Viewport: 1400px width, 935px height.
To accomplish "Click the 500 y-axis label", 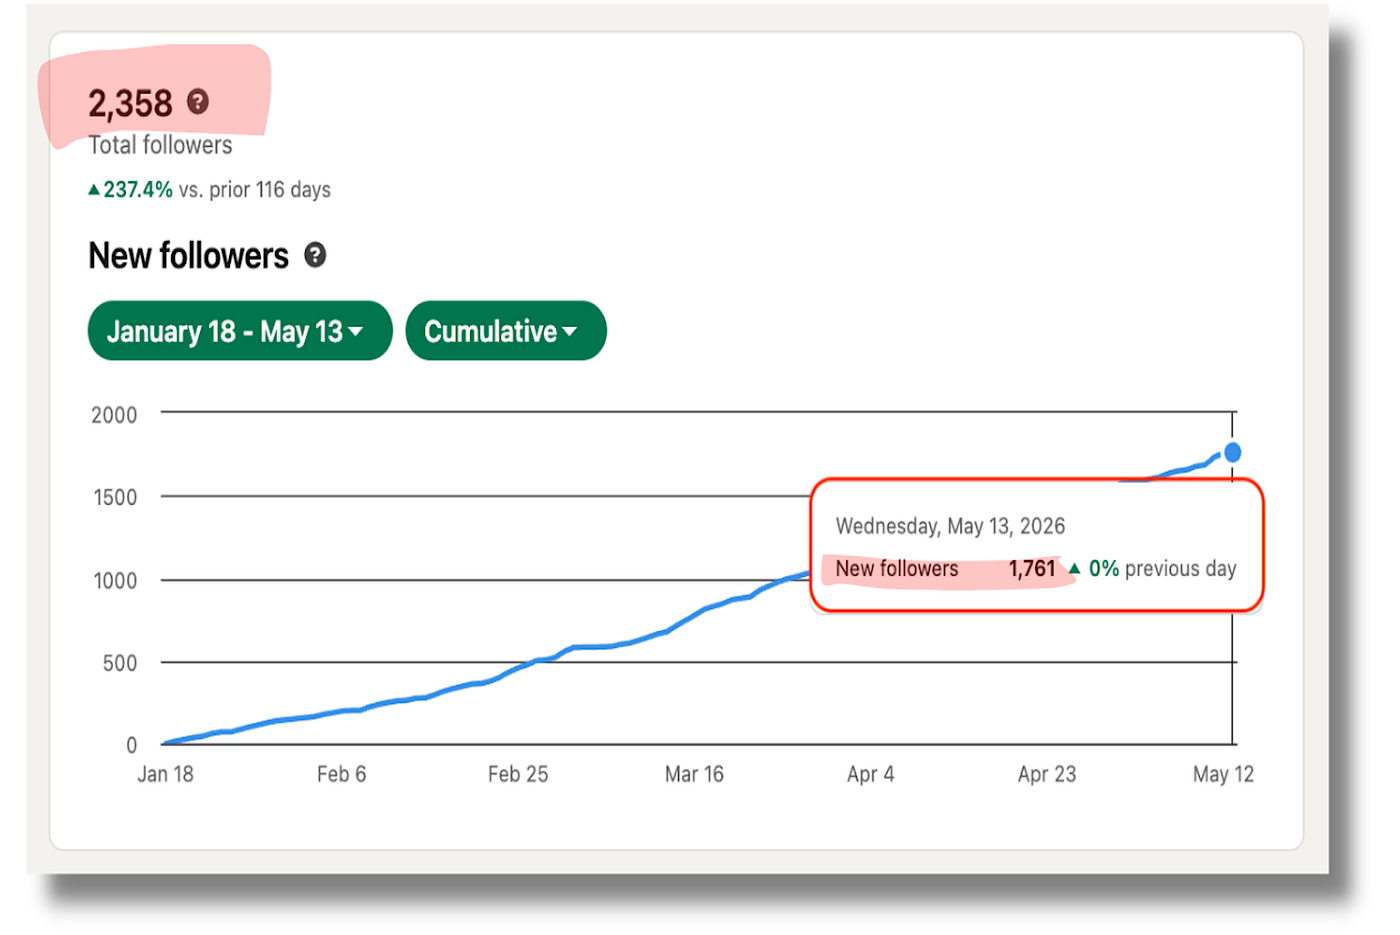I will 120,664.
